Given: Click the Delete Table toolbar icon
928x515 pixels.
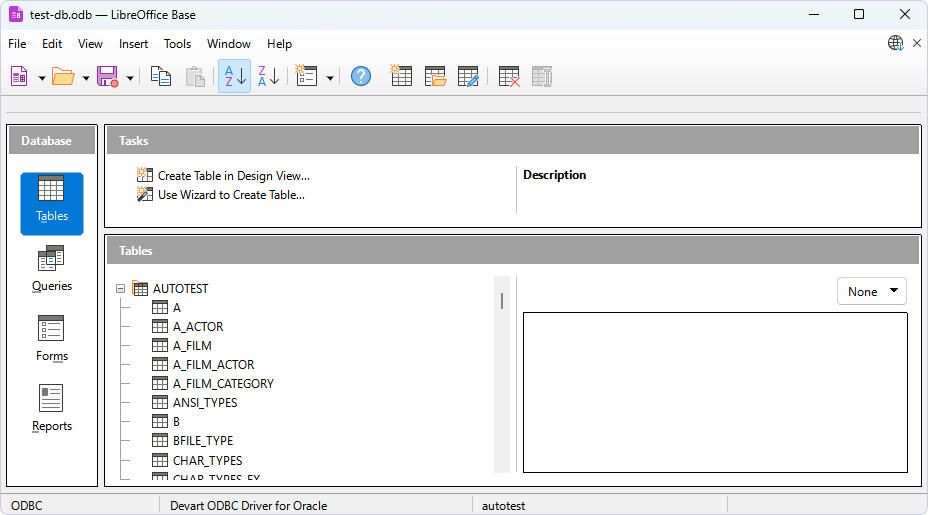Looking at the screenshot, I should (509, 77).
